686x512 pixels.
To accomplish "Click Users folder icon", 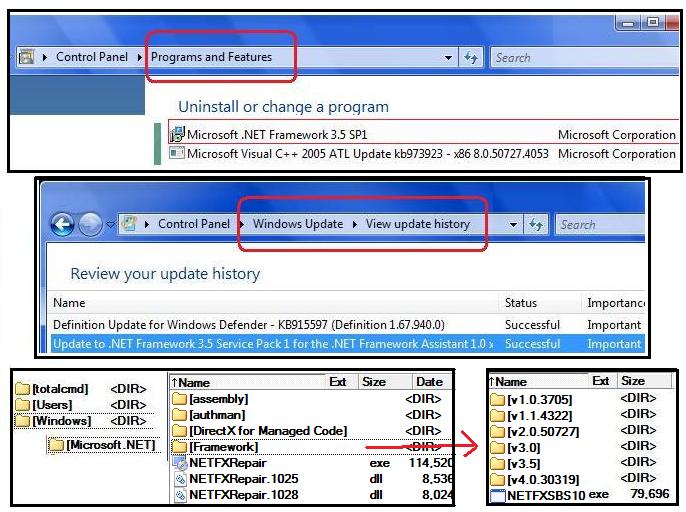I will pyautogui.click(x=22, y=405).
